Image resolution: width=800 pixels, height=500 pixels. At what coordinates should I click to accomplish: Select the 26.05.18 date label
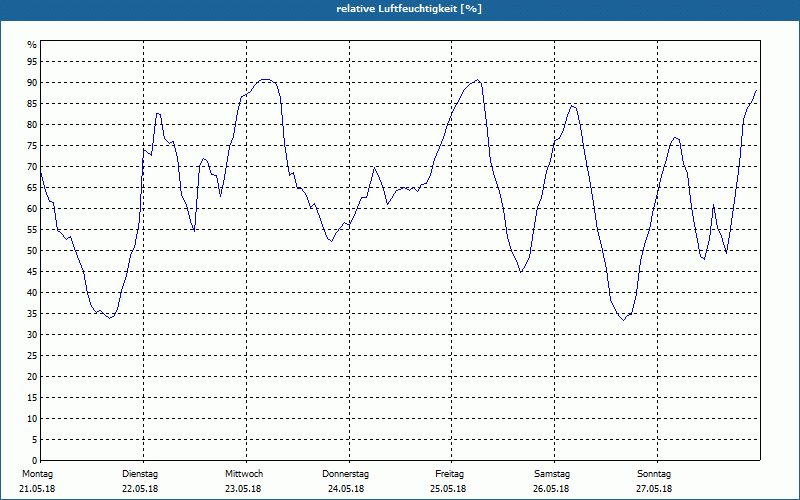click(x=551, y=489)
